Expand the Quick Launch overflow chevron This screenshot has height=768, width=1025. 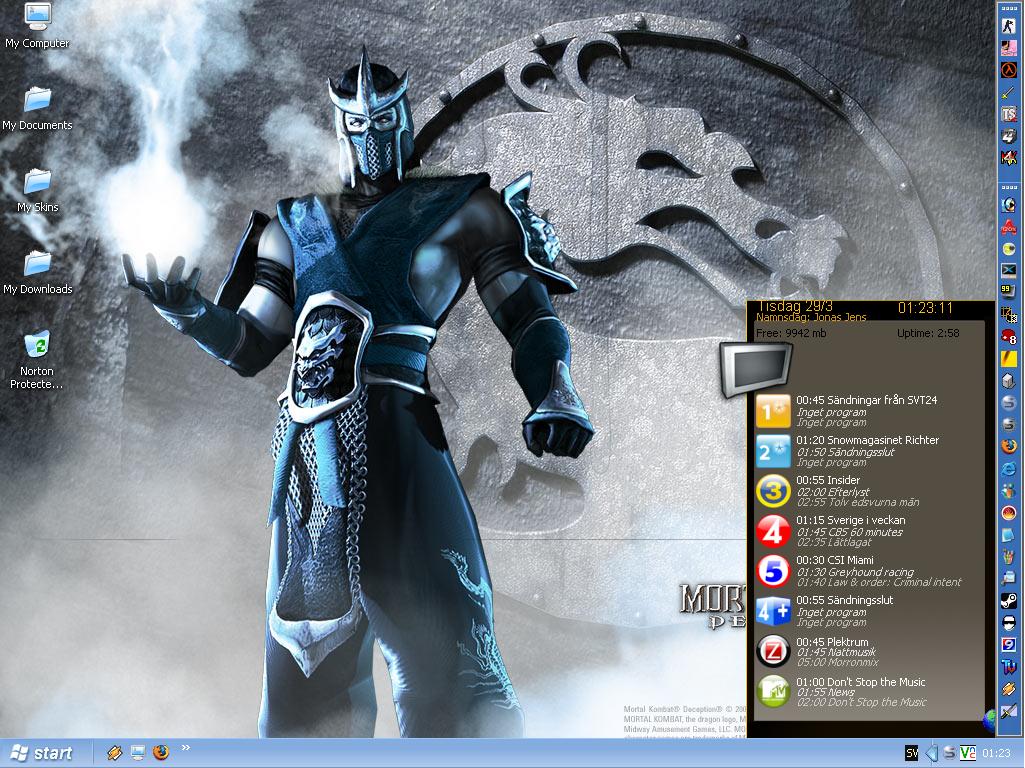[x=185, y=748]
